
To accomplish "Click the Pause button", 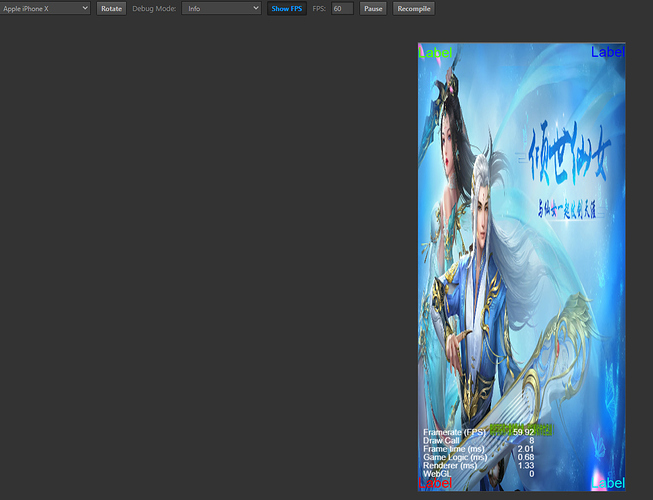I will click(373, 8).
